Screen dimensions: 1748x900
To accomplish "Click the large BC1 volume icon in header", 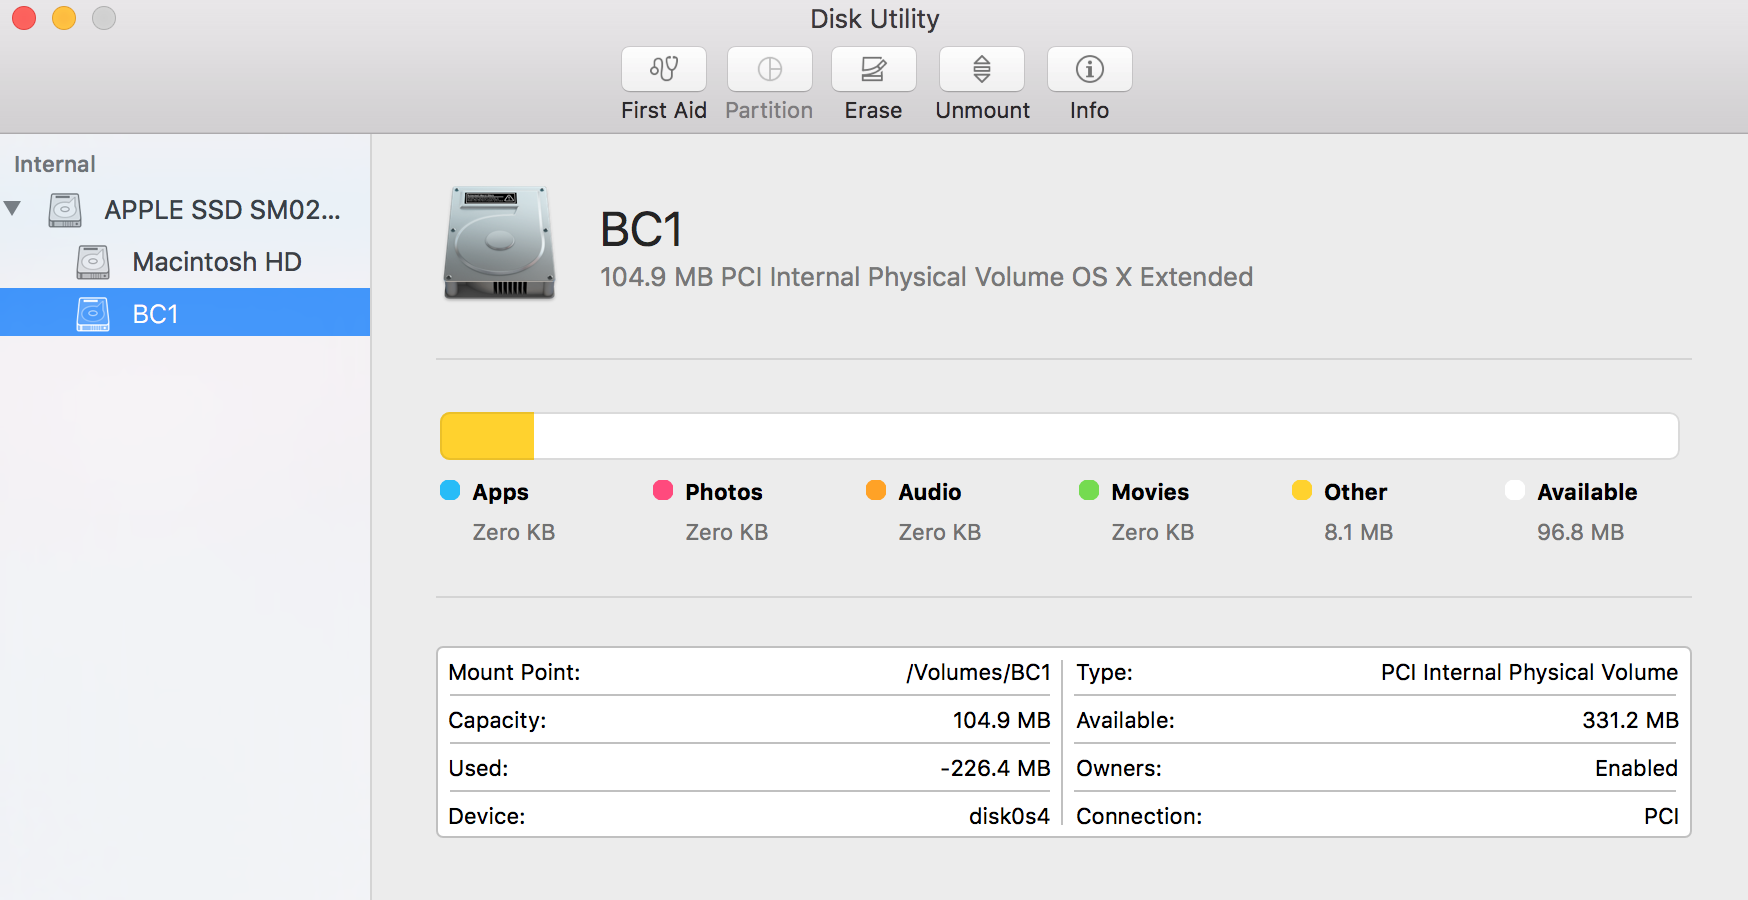I will tap(498, 241).
